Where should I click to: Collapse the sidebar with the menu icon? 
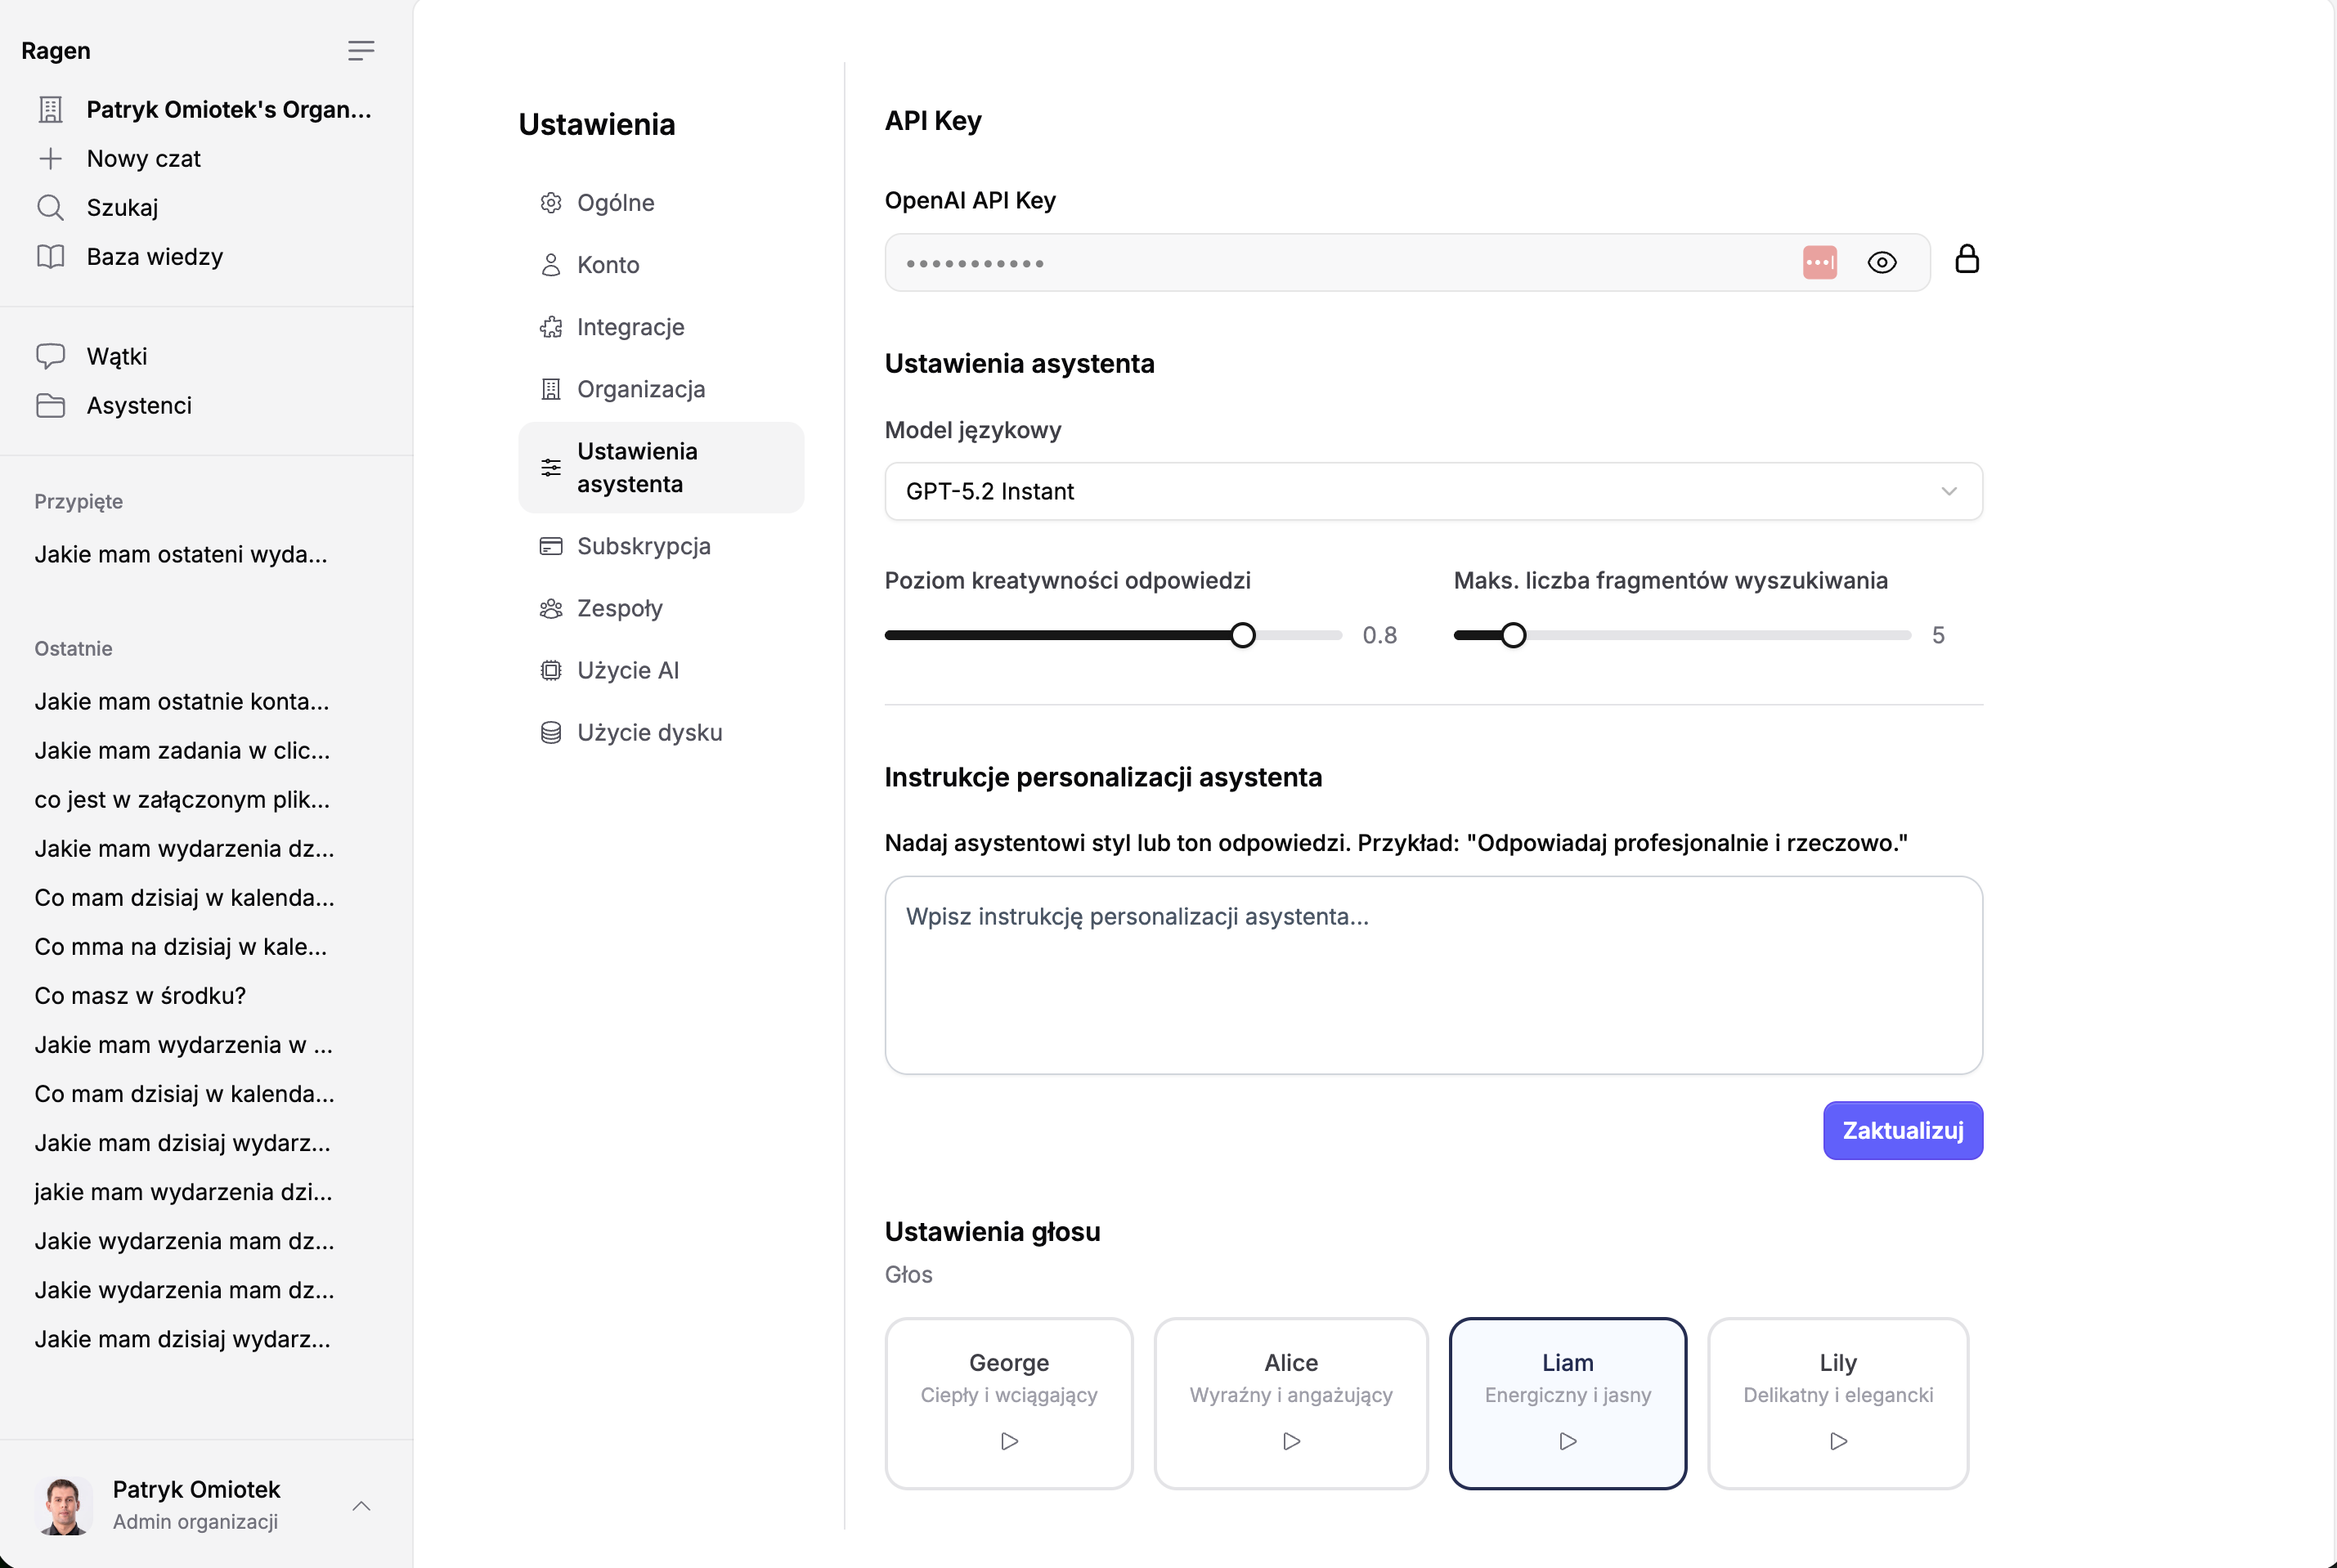coord(360,50)
